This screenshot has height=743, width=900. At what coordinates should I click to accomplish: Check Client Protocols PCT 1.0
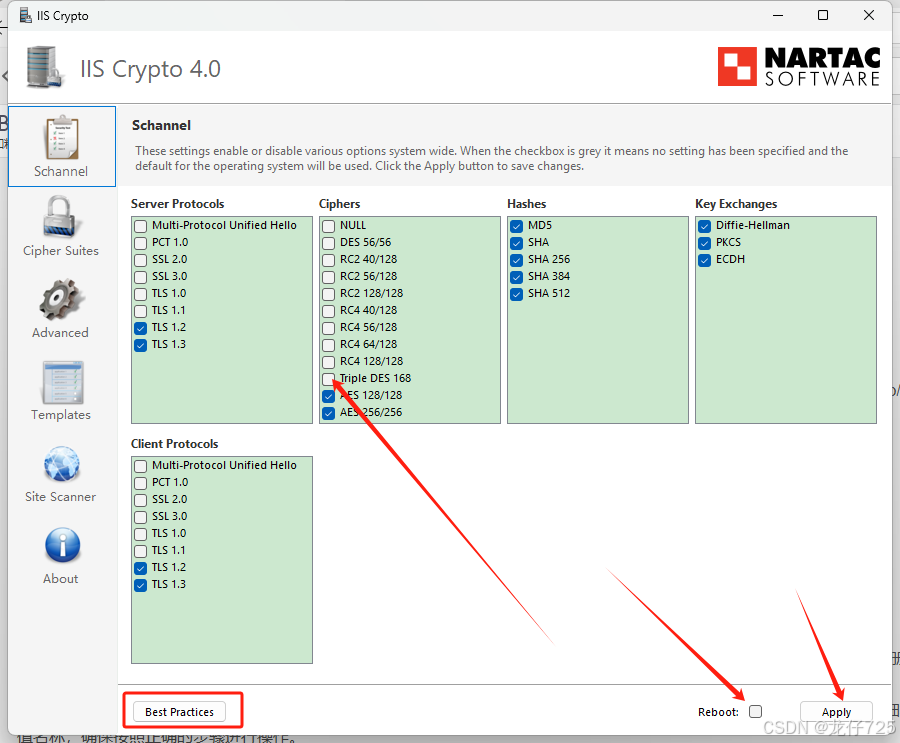(x=141, y=483)
